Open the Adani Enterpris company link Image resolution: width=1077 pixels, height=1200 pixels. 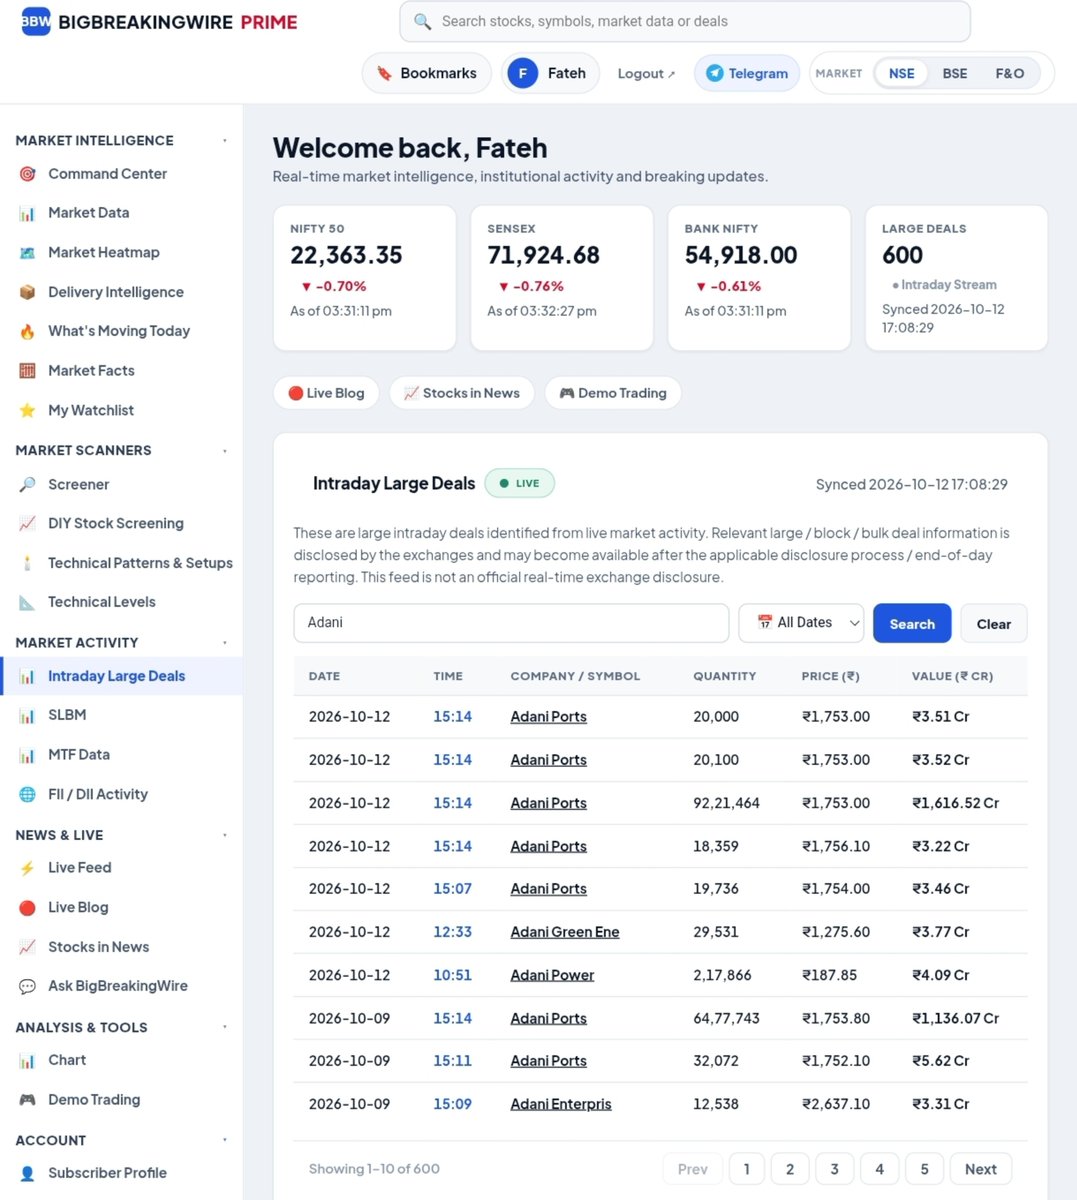pos(561,1104)
